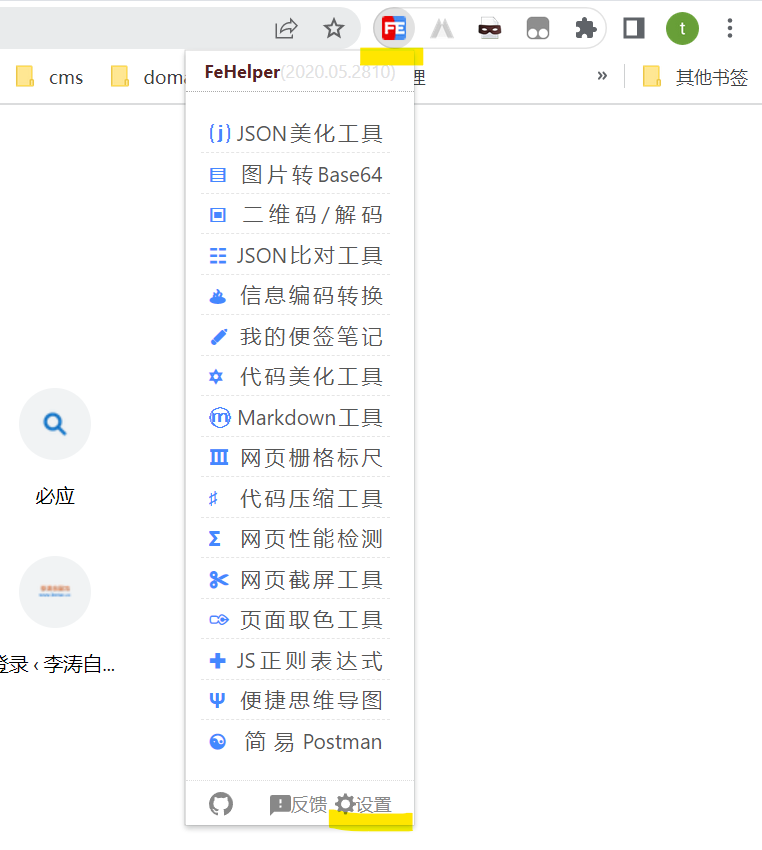
Task: Click the 简易 Postman text label
Action: [x=313, y=742]
